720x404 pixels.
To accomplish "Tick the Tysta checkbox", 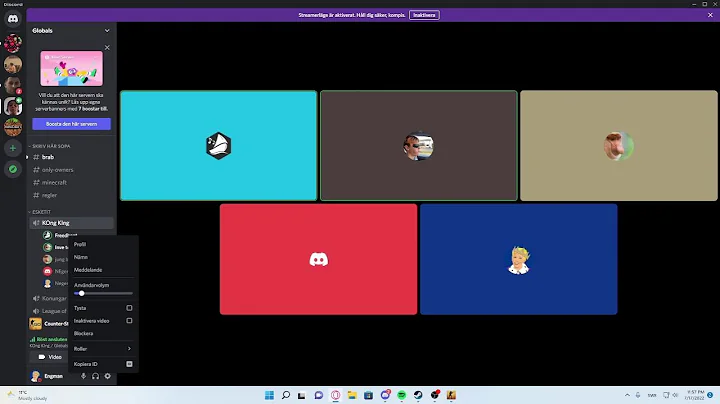I will point(129,308).
